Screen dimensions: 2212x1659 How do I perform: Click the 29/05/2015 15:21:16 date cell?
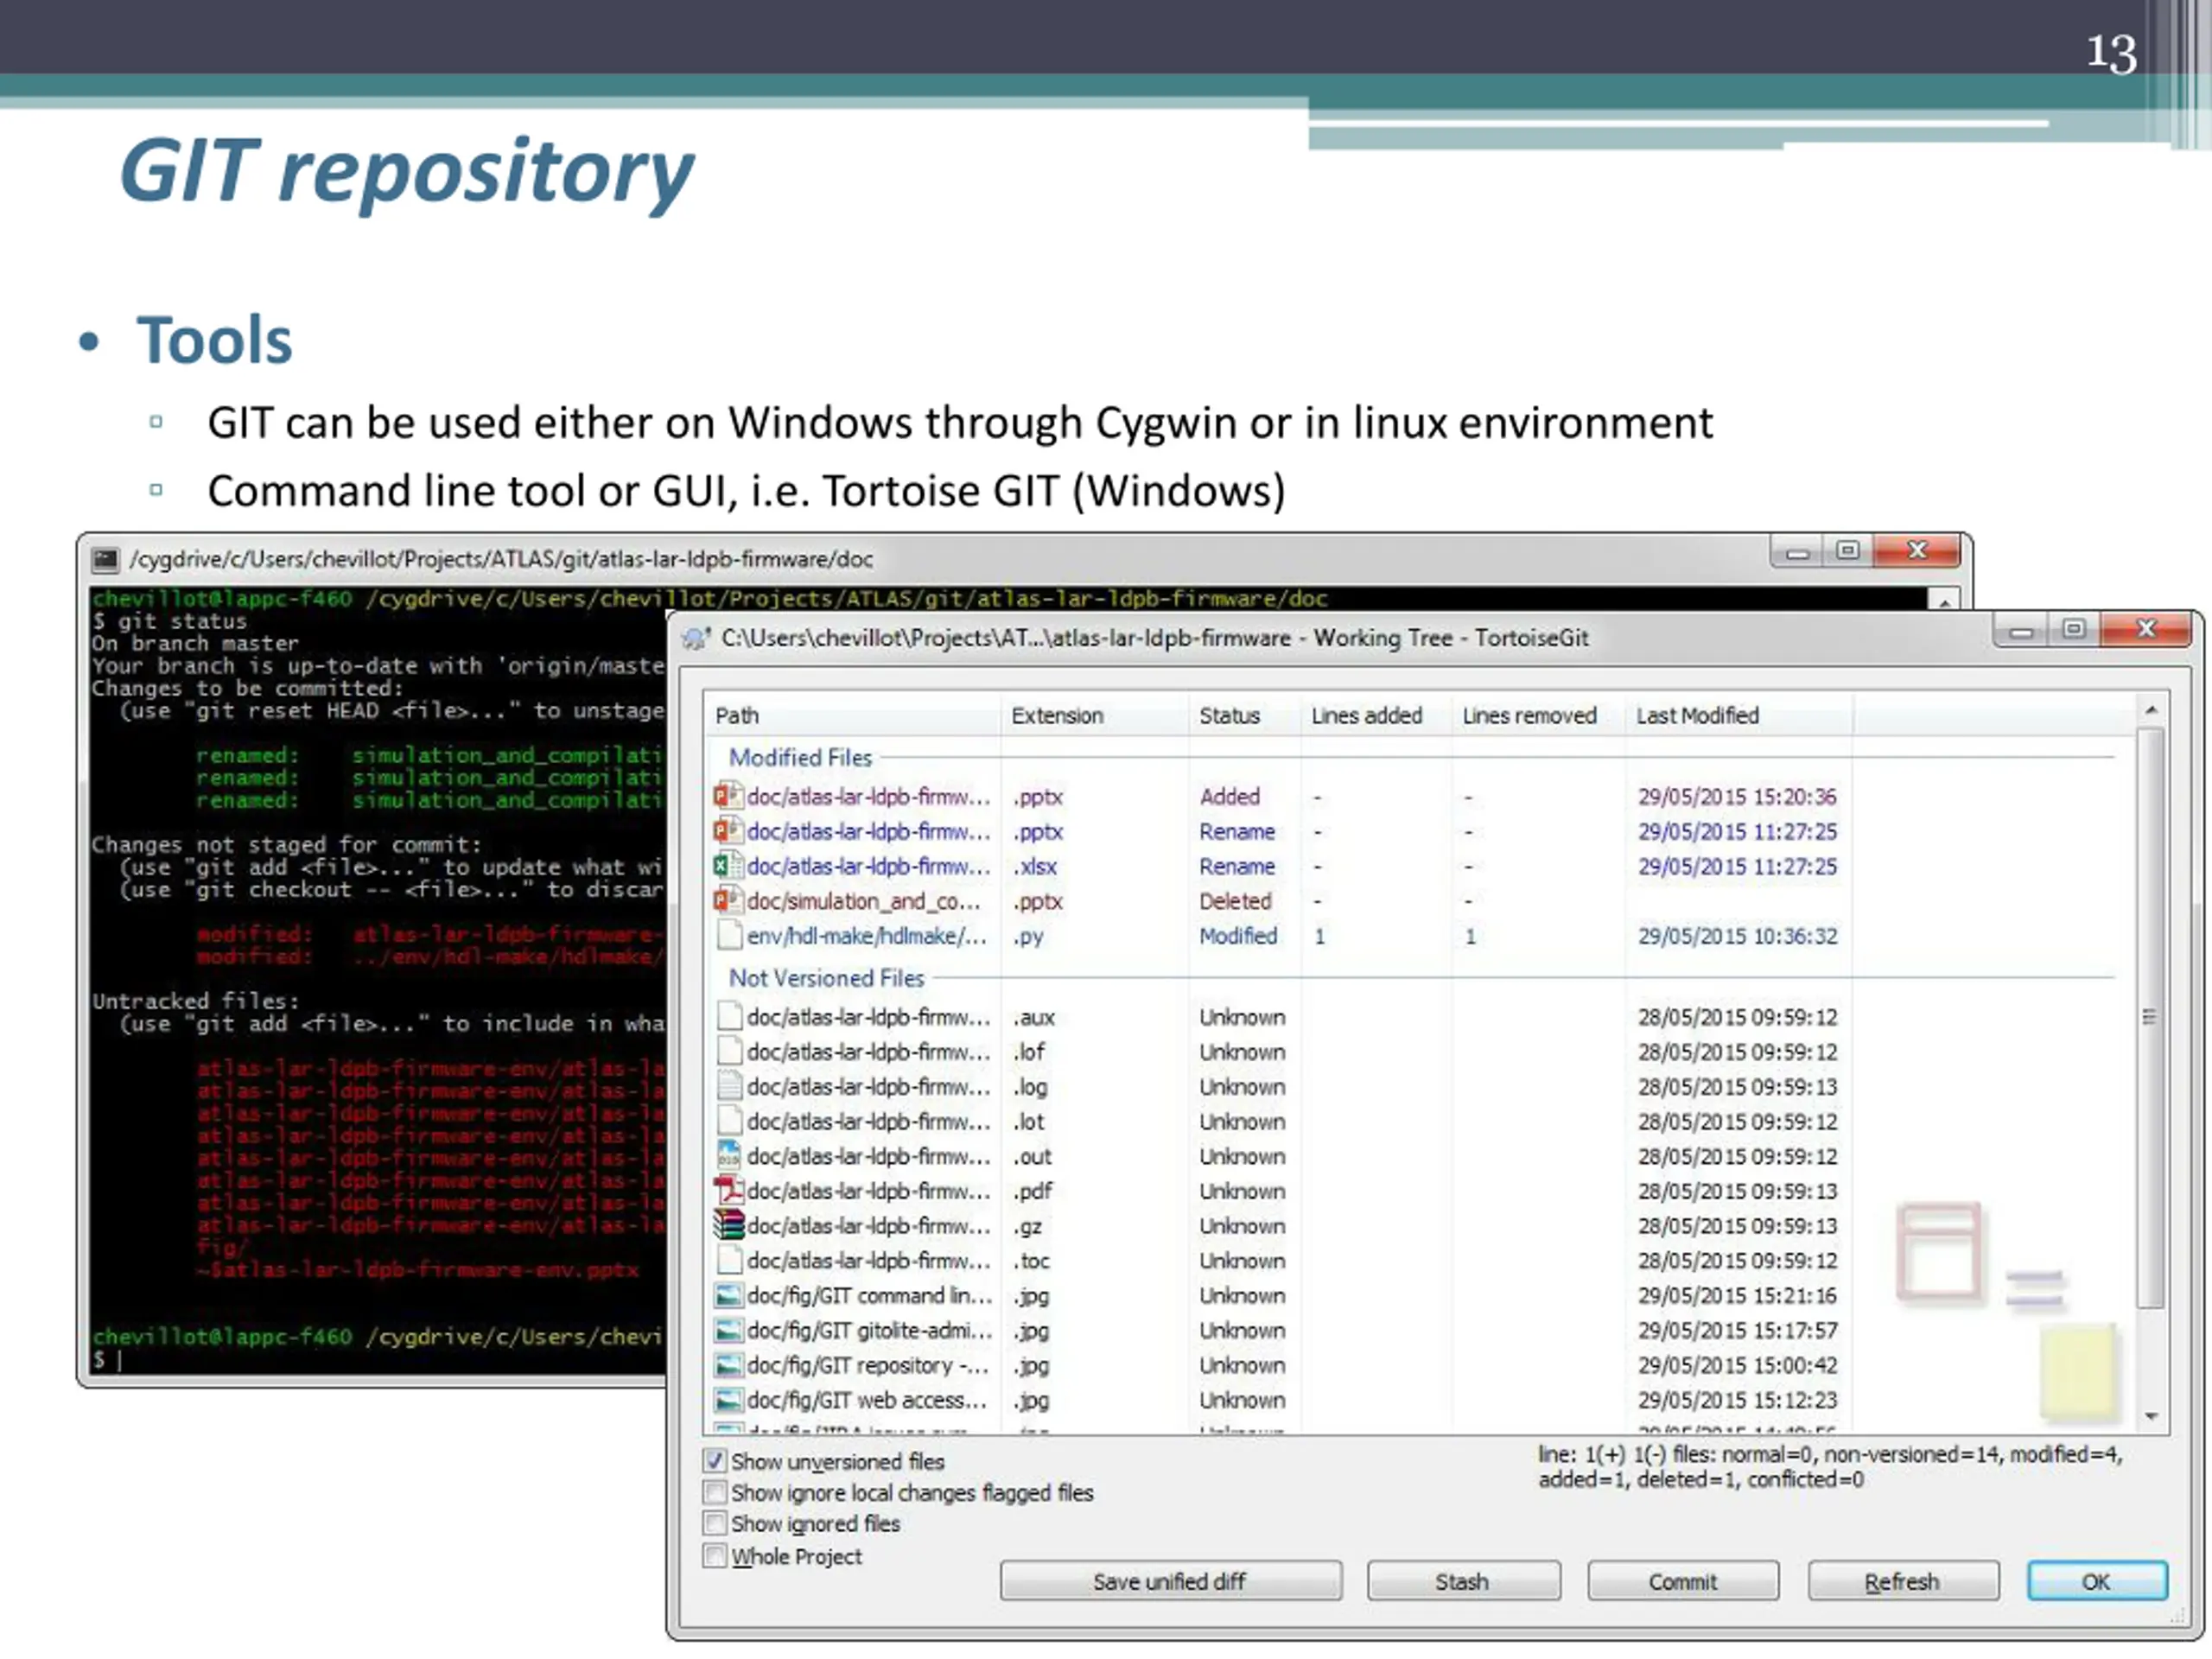[x=1737, y=1296]
